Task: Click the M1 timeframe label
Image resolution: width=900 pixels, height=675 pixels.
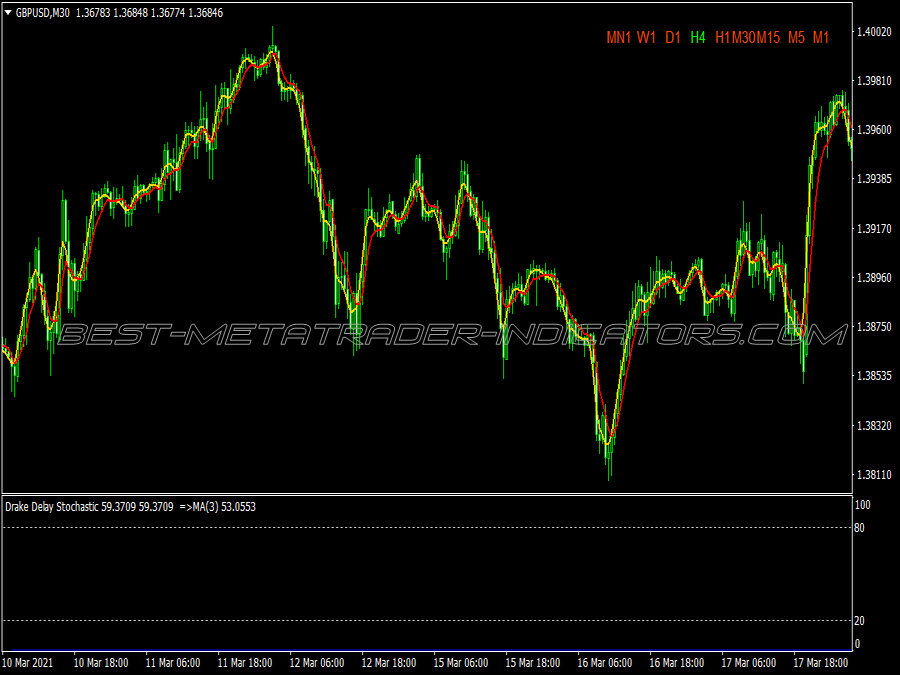Action: [x=821, y=38]
